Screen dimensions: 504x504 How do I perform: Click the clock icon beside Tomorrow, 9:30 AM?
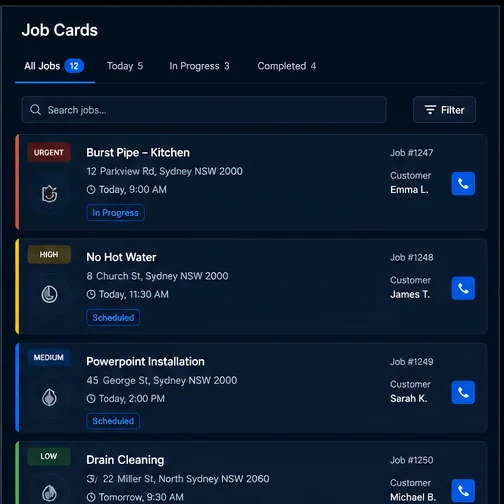tap(91, 497)
